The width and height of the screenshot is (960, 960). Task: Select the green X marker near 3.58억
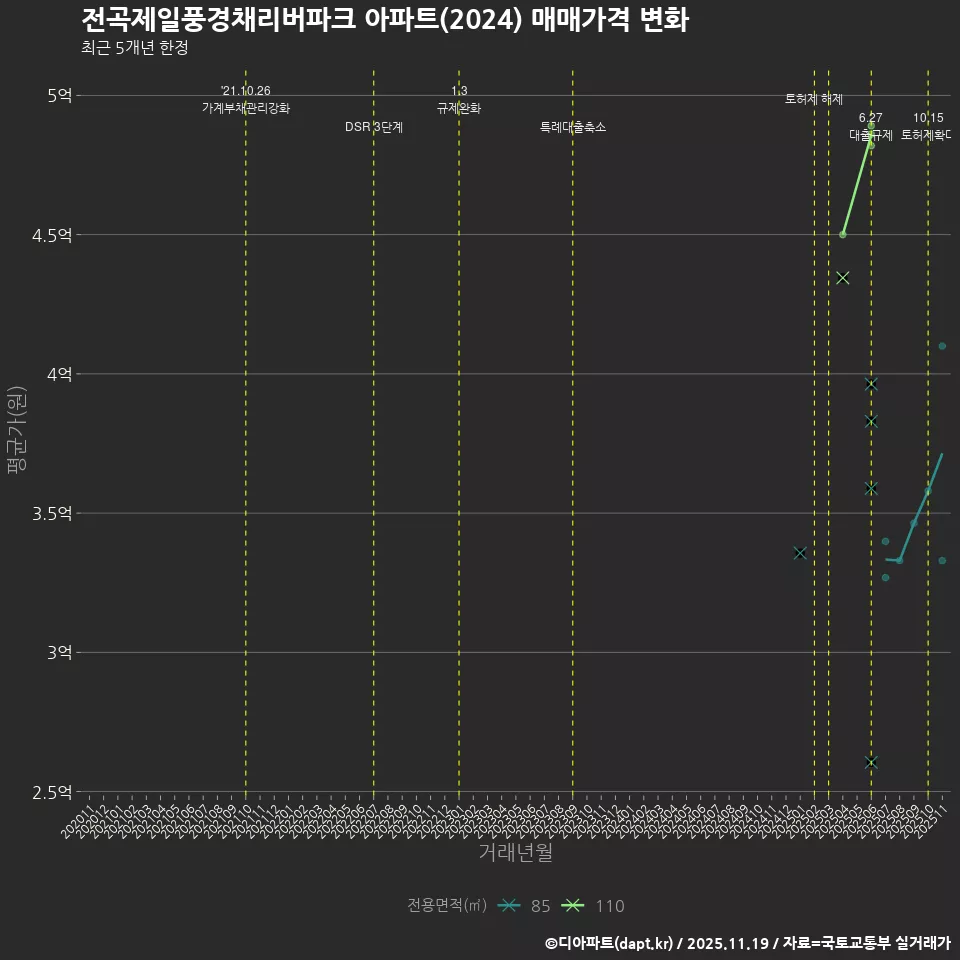[870, 486]
